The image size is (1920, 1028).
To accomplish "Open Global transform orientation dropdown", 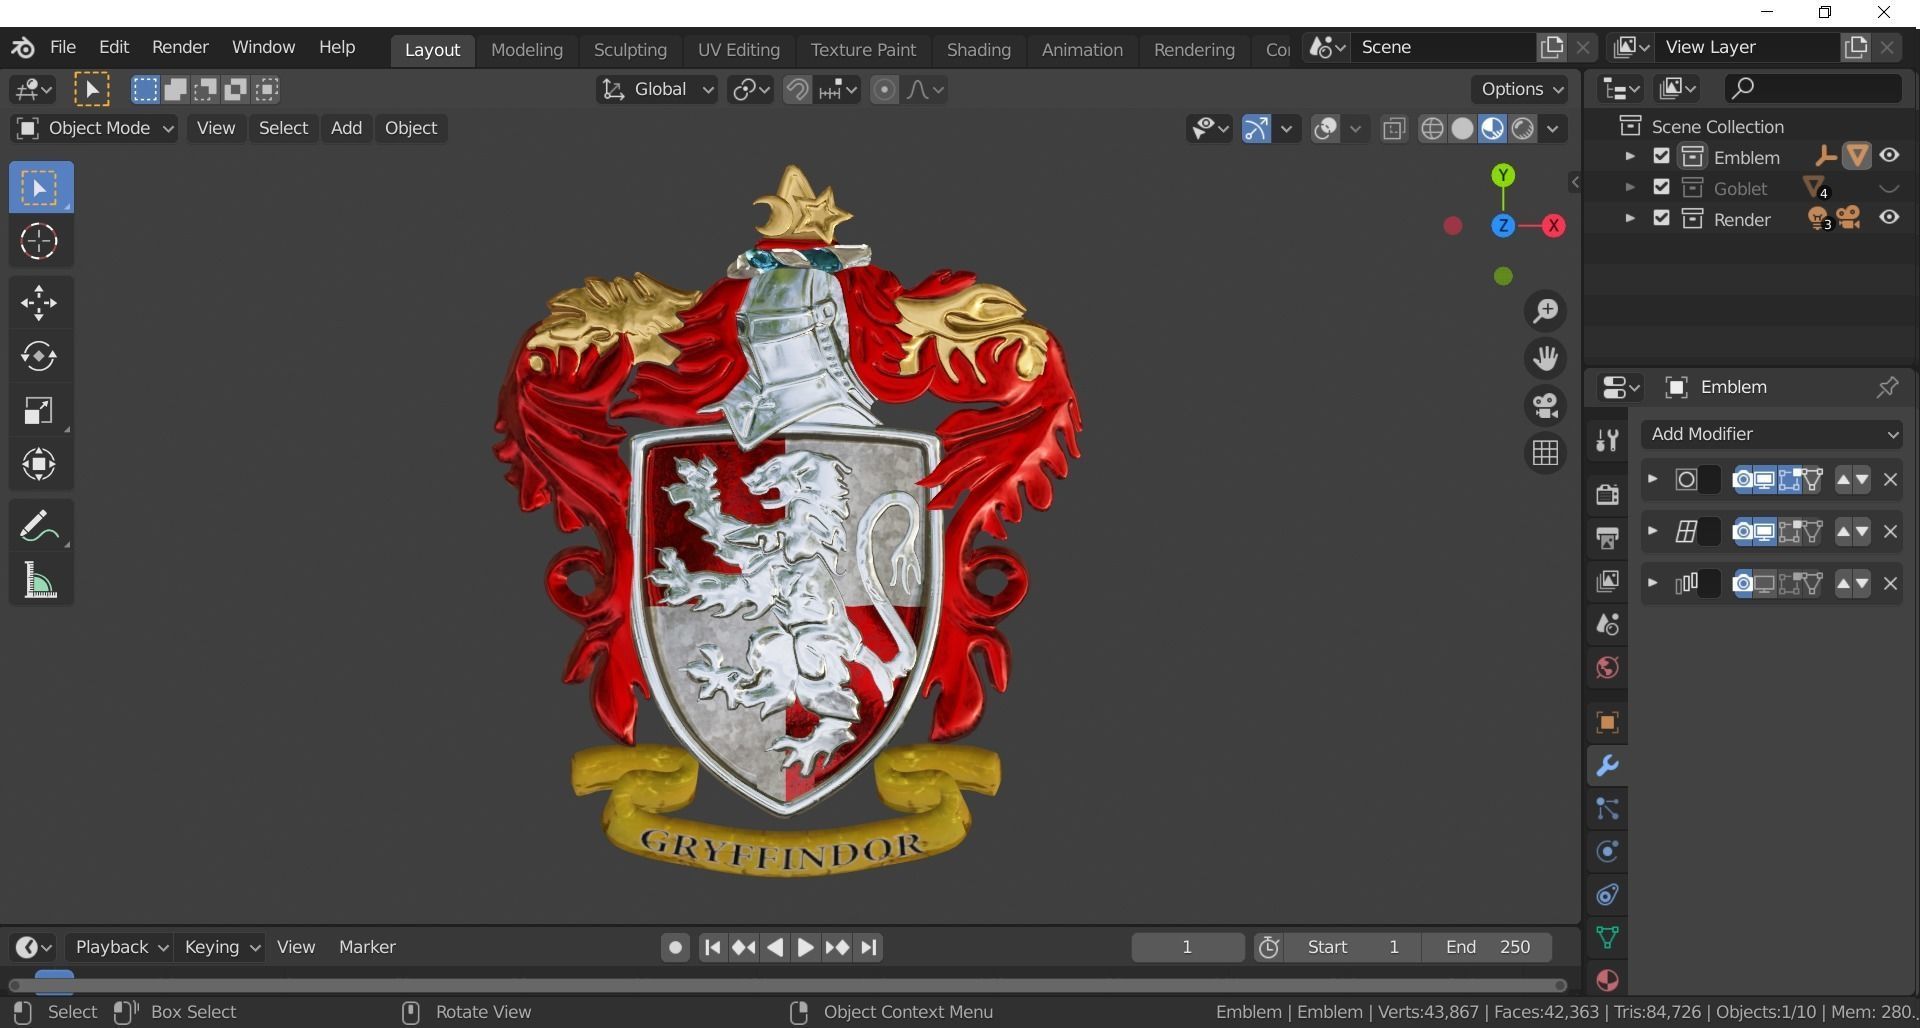I will pyautogui.click(x=657, y=90).
